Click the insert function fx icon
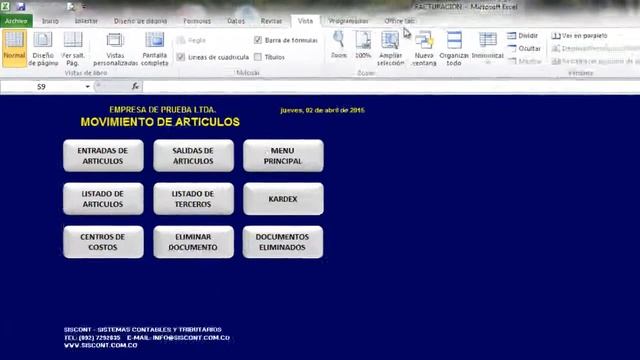 coord(135,87)
